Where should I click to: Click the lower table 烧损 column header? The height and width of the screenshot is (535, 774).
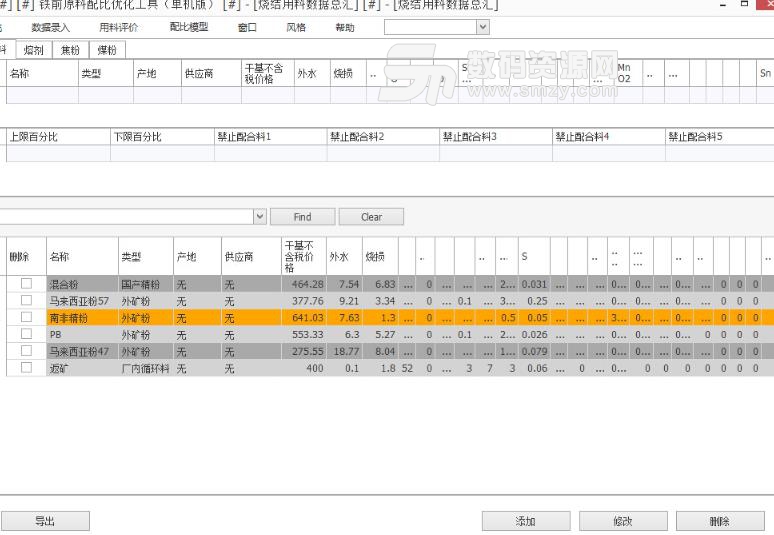pyautogui.click(x=381, y=256)
